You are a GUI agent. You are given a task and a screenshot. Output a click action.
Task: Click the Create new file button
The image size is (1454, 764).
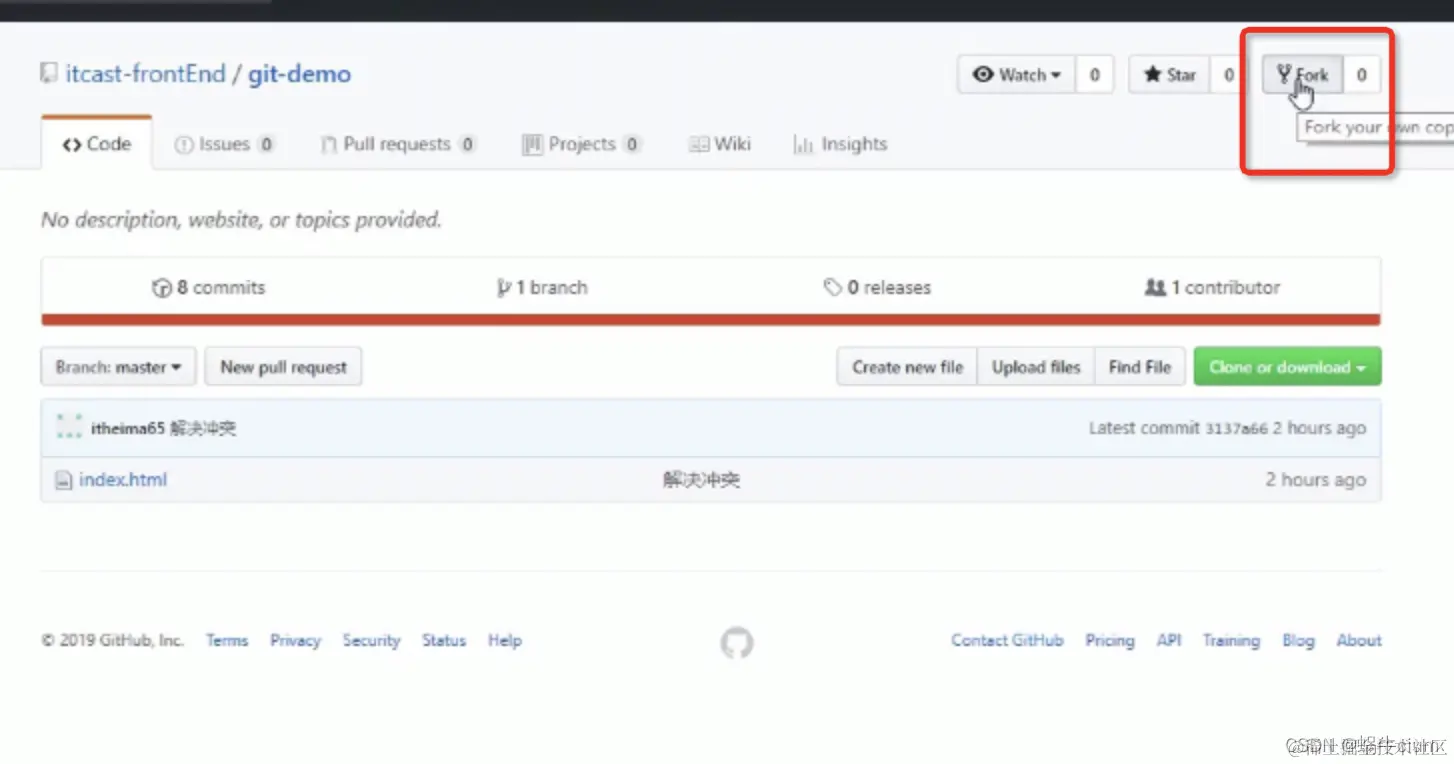(907, 367)
